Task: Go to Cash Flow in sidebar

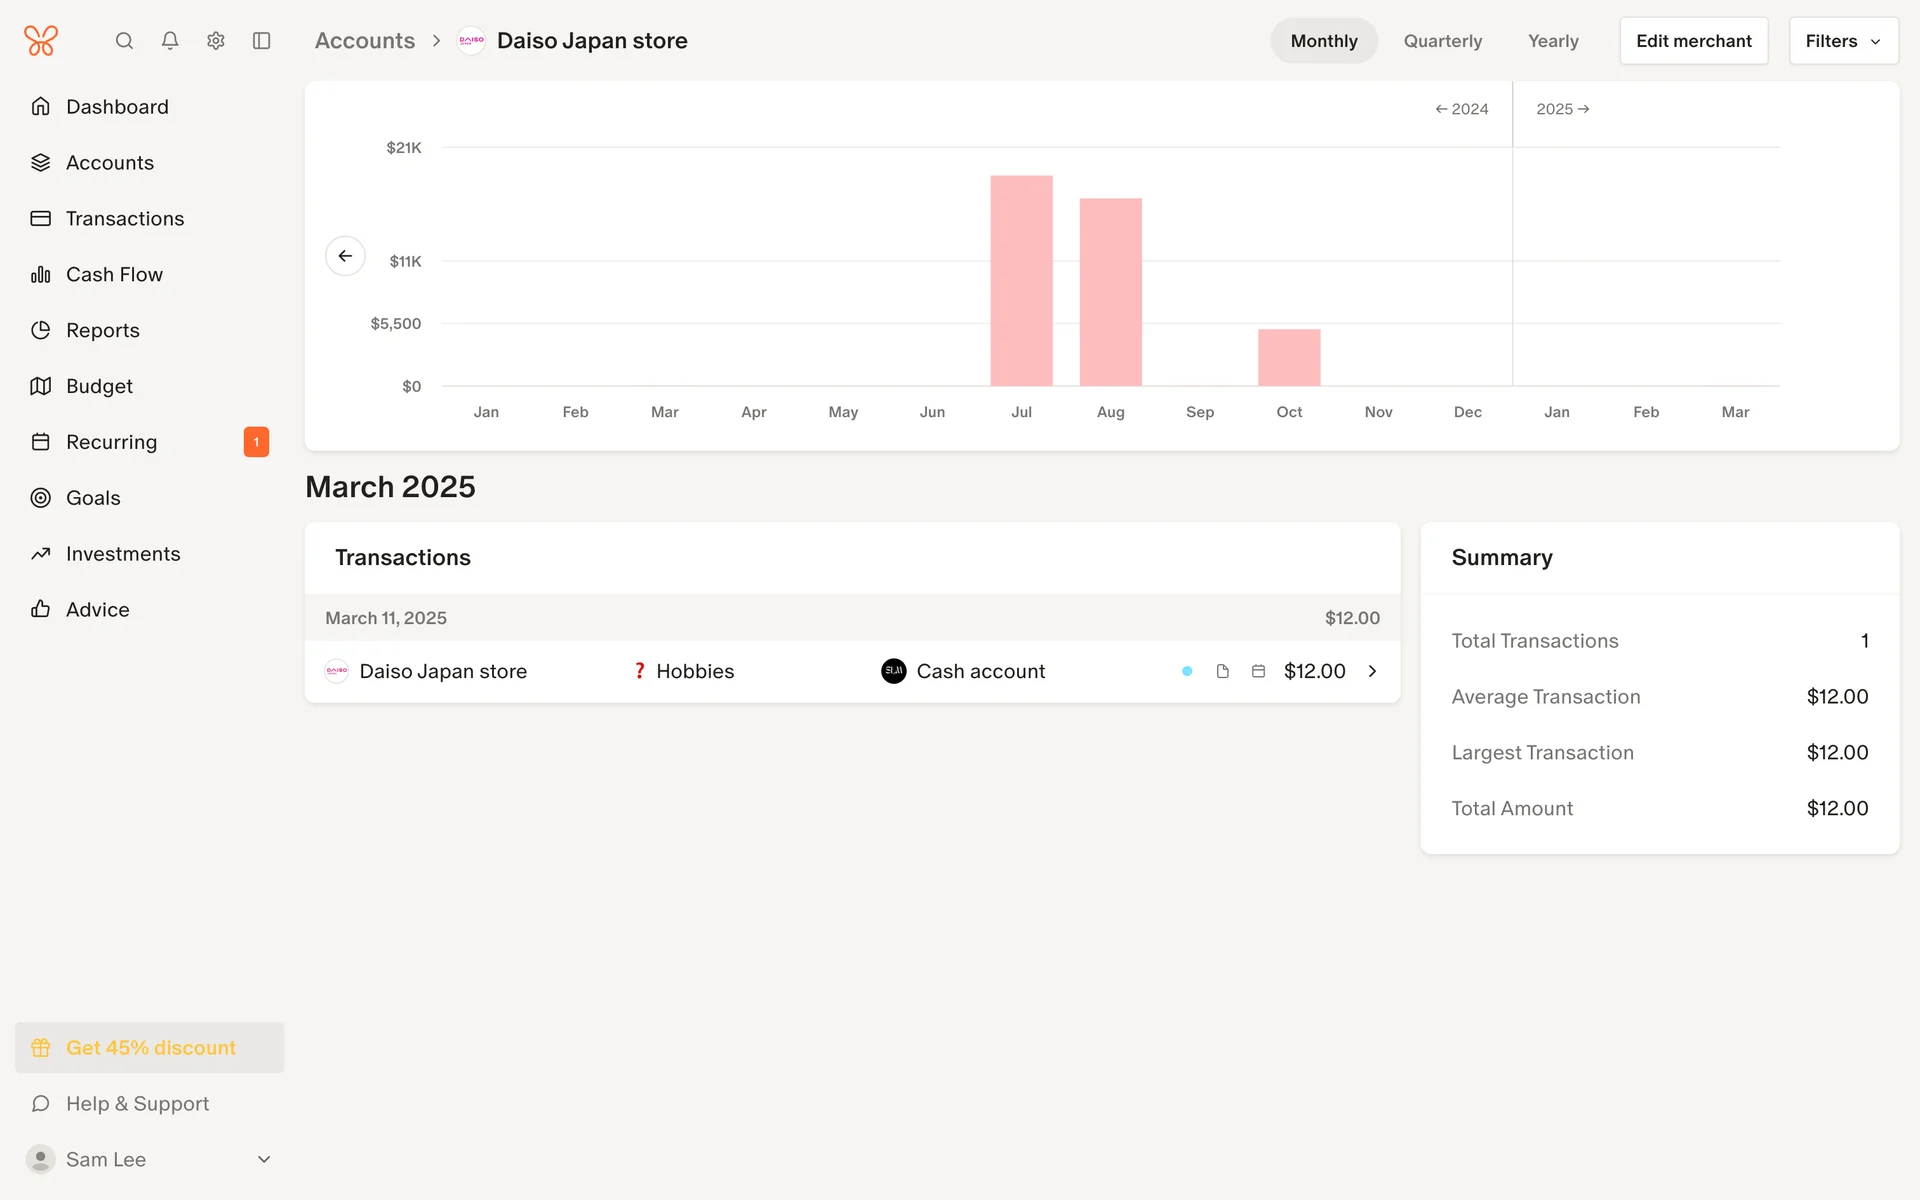Action: (x=114, y=275)
